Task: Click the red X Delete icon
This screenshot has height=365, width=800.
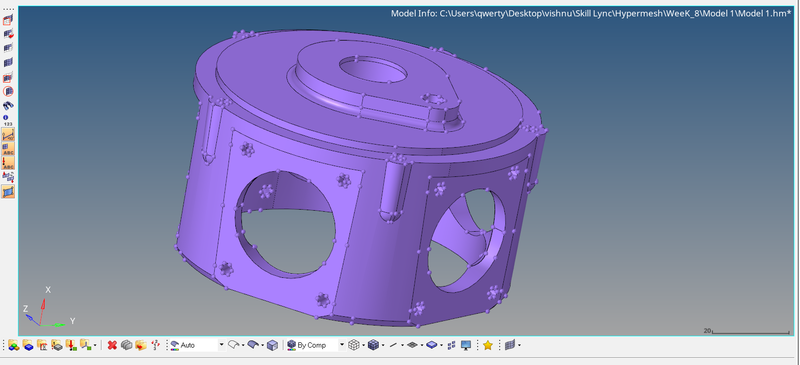Action: [x=112, y=346]
